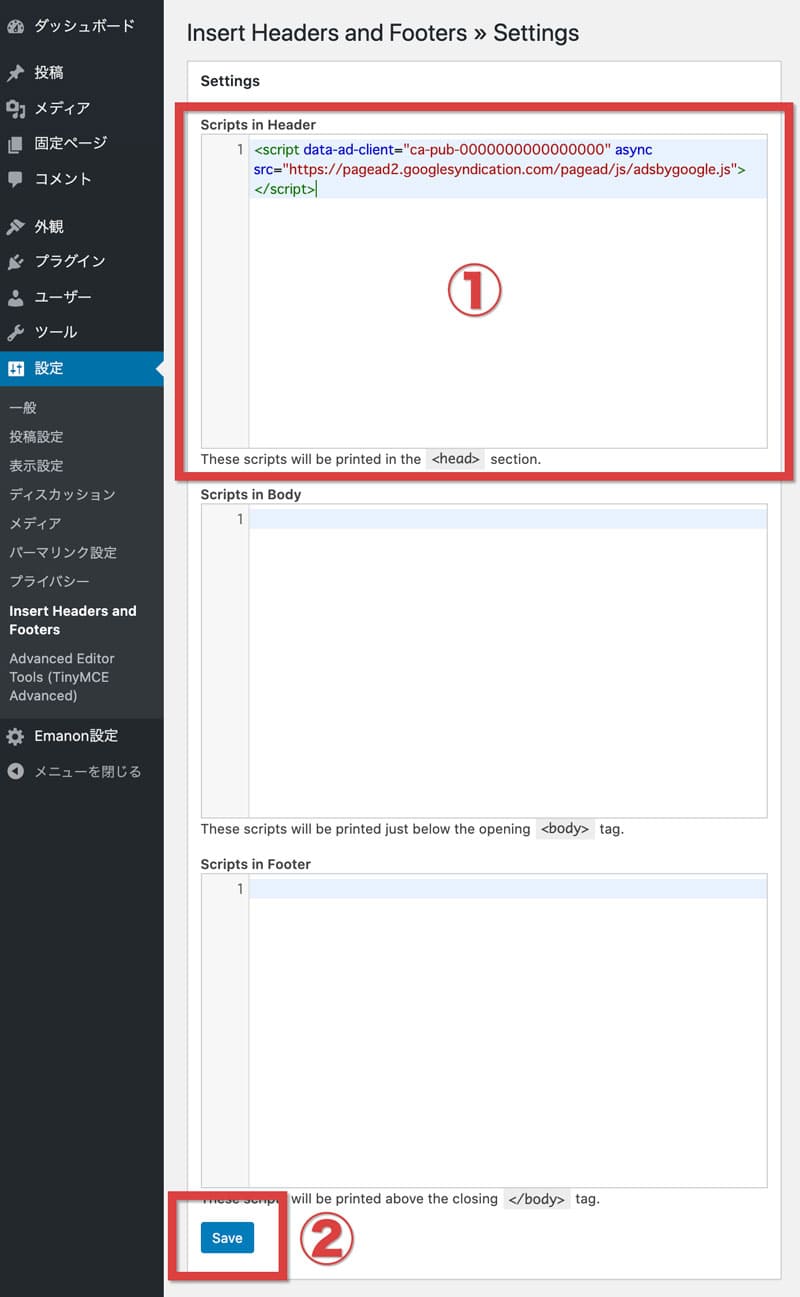Open Insert Headers and Footers submenu

pyautogui.click(x=73, y=620)
